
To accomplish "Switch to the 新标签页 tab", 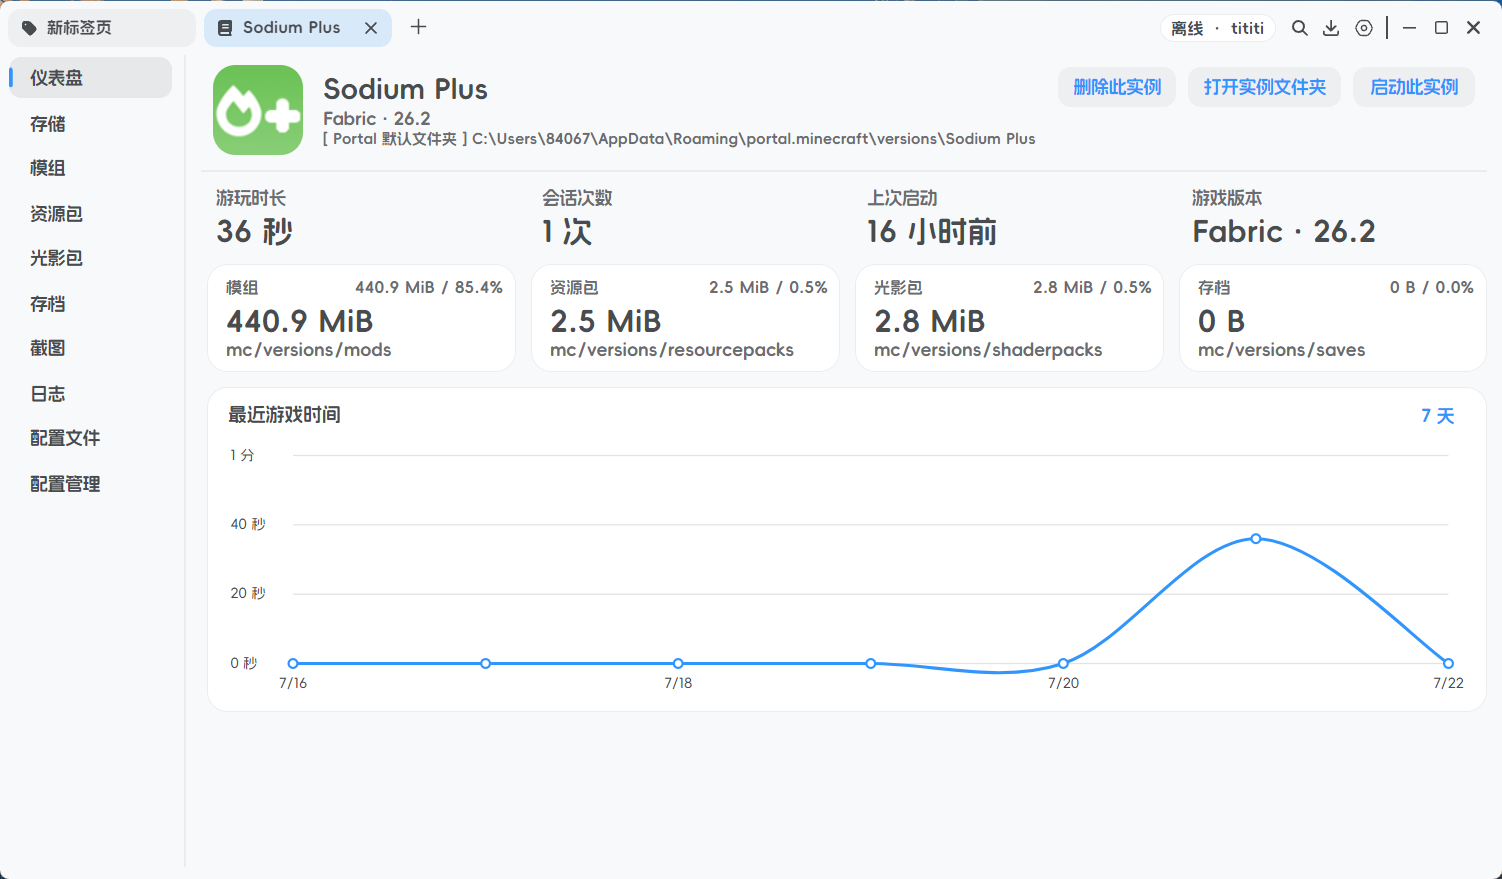I will coord(102,28).
